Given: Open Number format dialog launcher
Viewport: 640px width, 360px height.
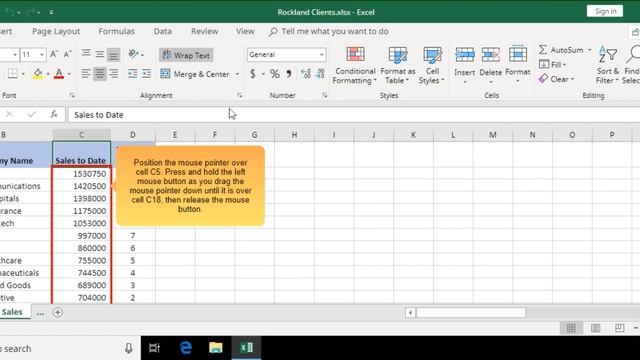Looking at the screenshot, I should click(324, 96).
